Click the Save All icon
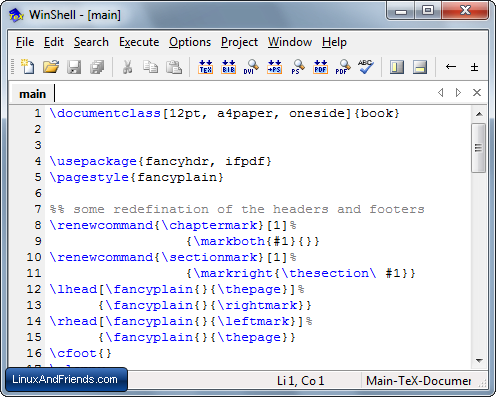 point(97,67)
